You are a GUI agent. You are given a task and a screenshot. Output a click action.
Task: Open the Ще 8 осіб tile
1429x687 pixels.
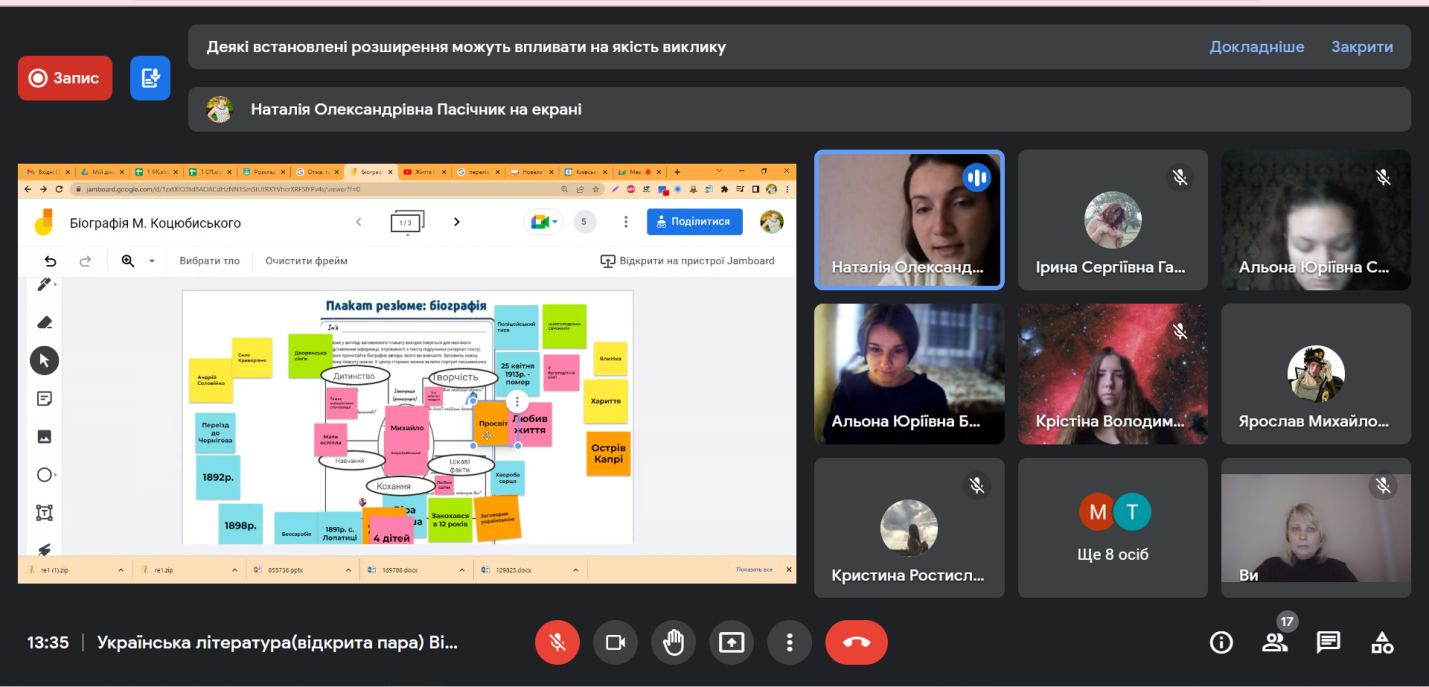1113,528
